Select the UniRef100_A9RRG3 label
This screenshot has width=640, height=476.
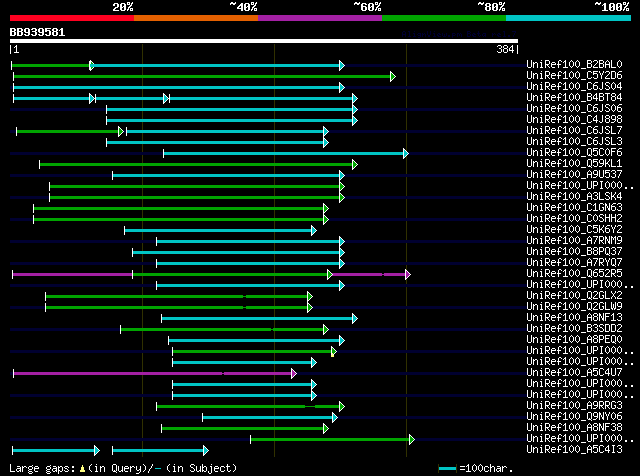pos(574,406)
